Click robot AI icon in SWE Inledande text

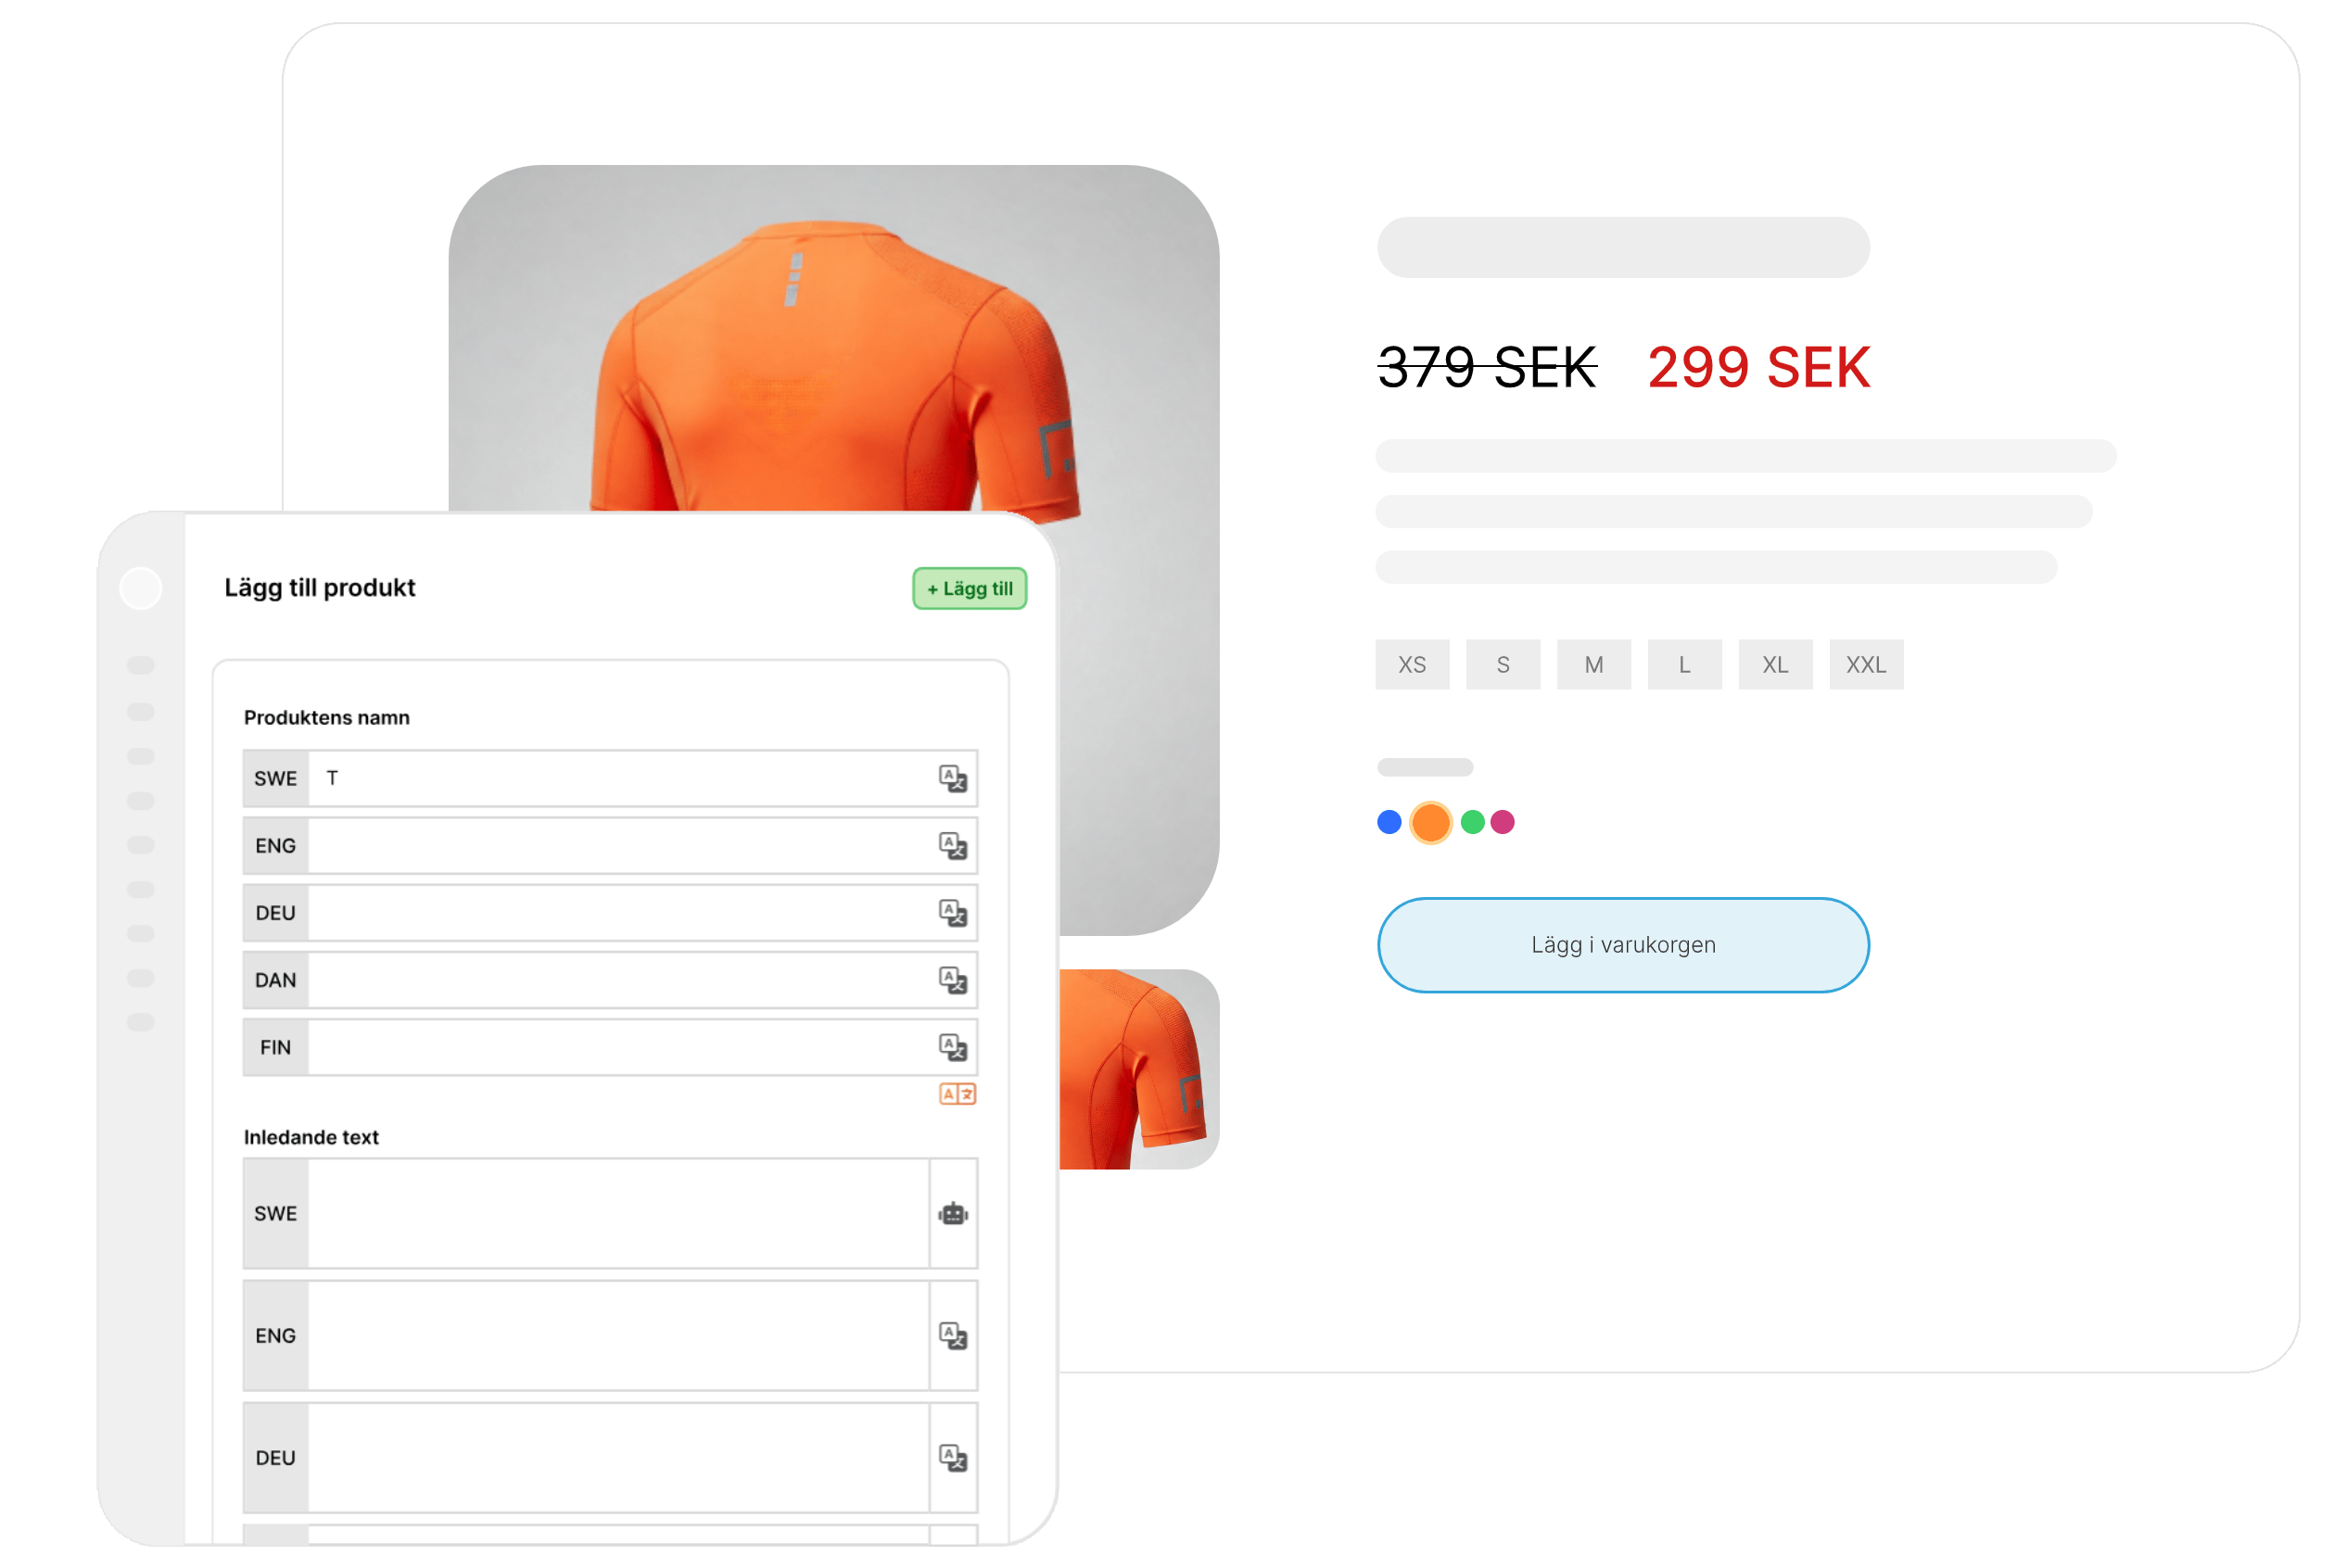point(953,1214)
